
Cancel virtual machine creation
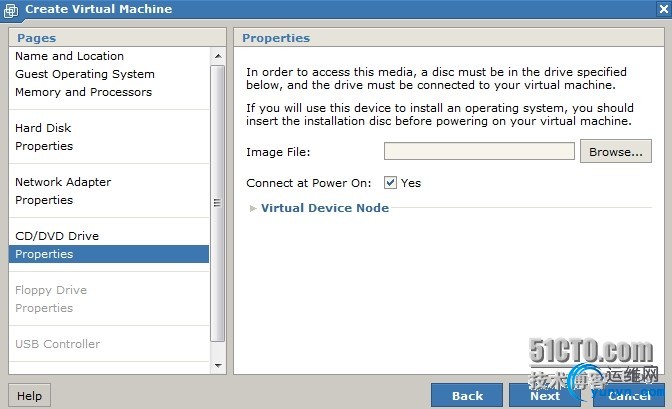pyautogui.click(x=629, y=395)
